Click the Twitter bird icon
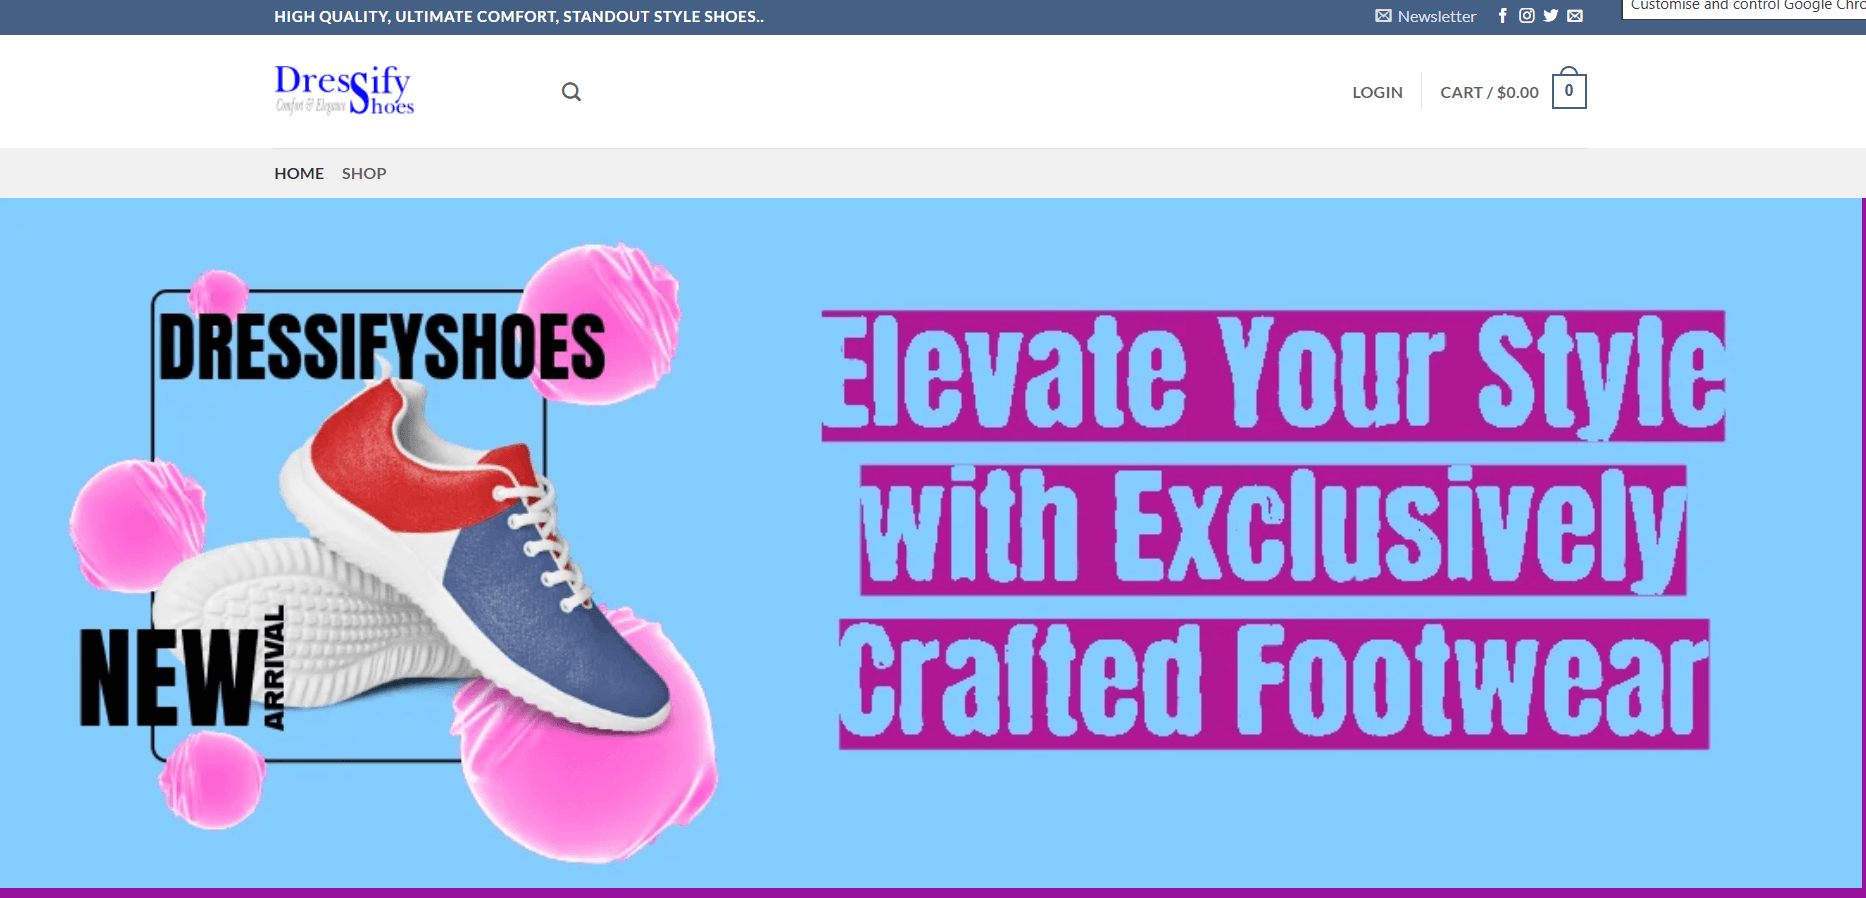1866x898 pixels. [1550, 16]
